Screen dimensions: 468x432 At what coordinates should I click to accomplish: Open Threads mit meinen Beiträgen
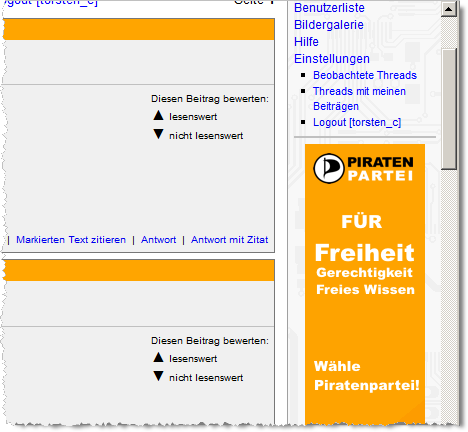click(x=359, y=99)
